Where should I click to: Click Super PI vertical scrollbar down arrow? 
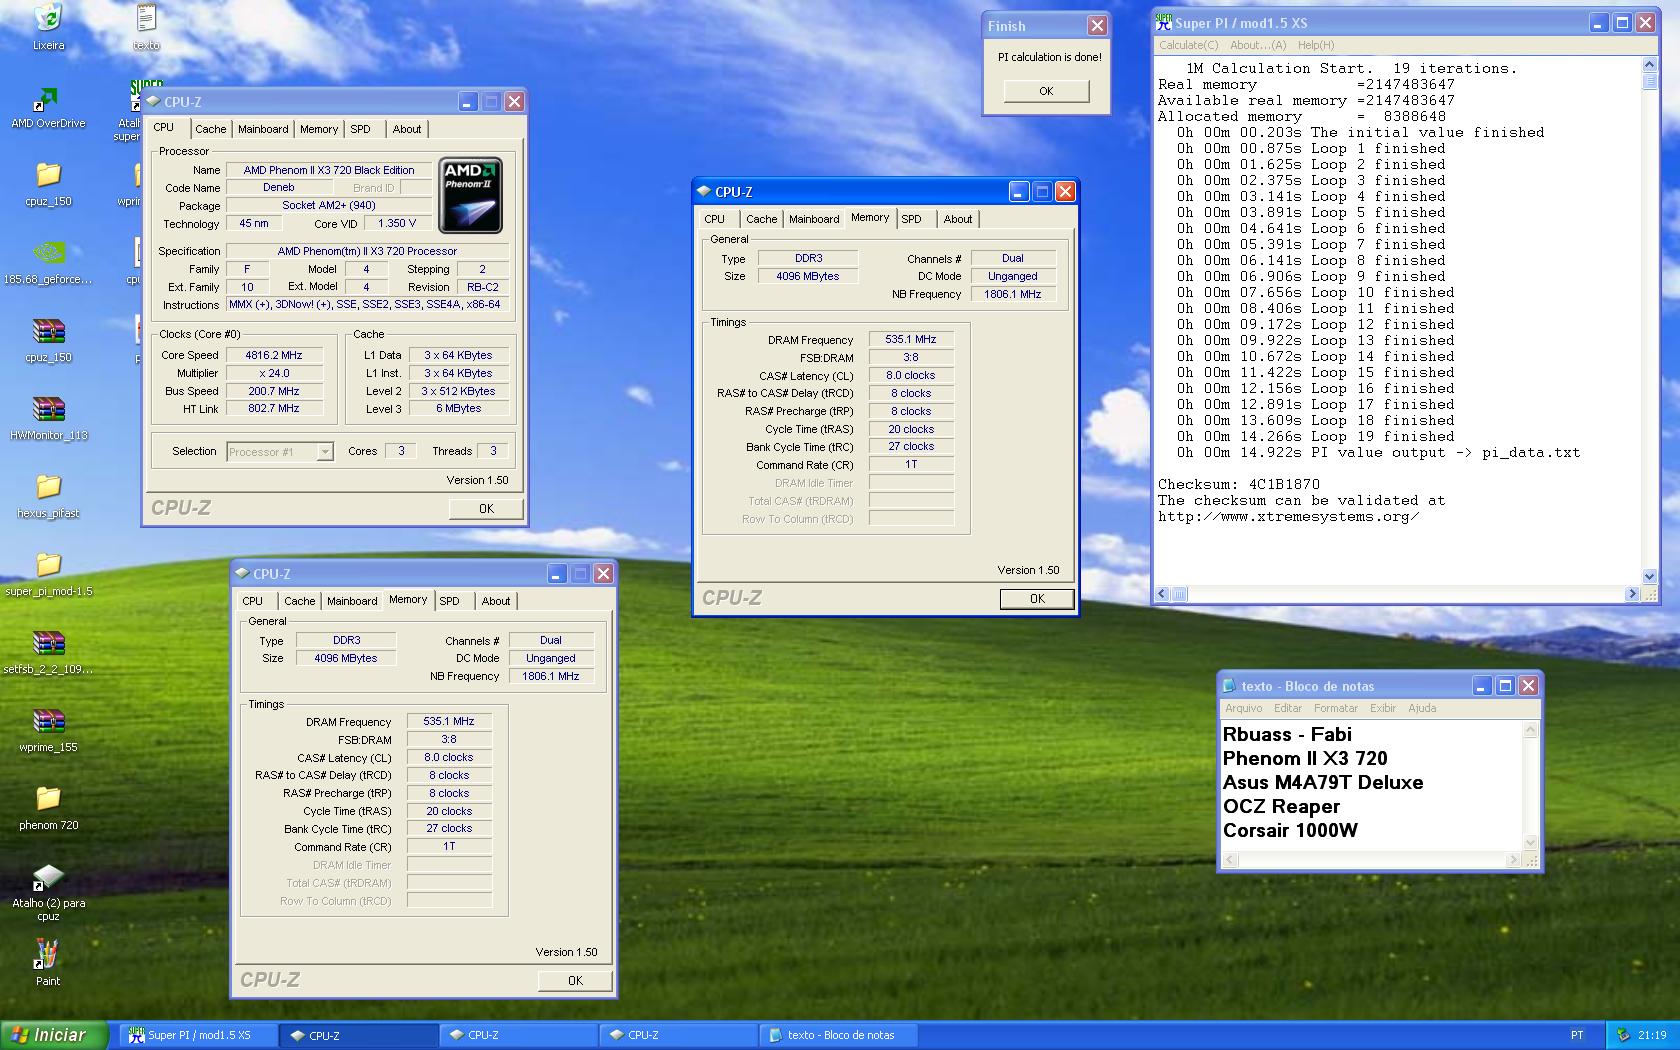click(x=1650, y=577)
